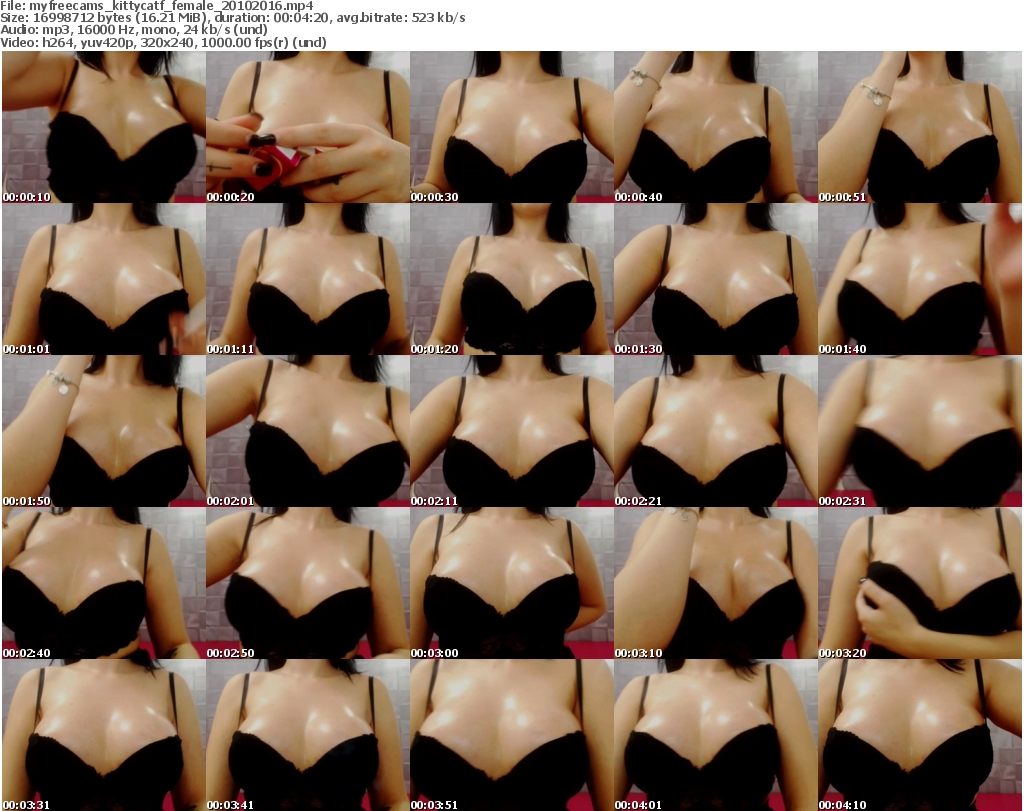The image size is (1024, 811).
Task: Open the frame at 00:00:51
Action: (x=920, y=127)
